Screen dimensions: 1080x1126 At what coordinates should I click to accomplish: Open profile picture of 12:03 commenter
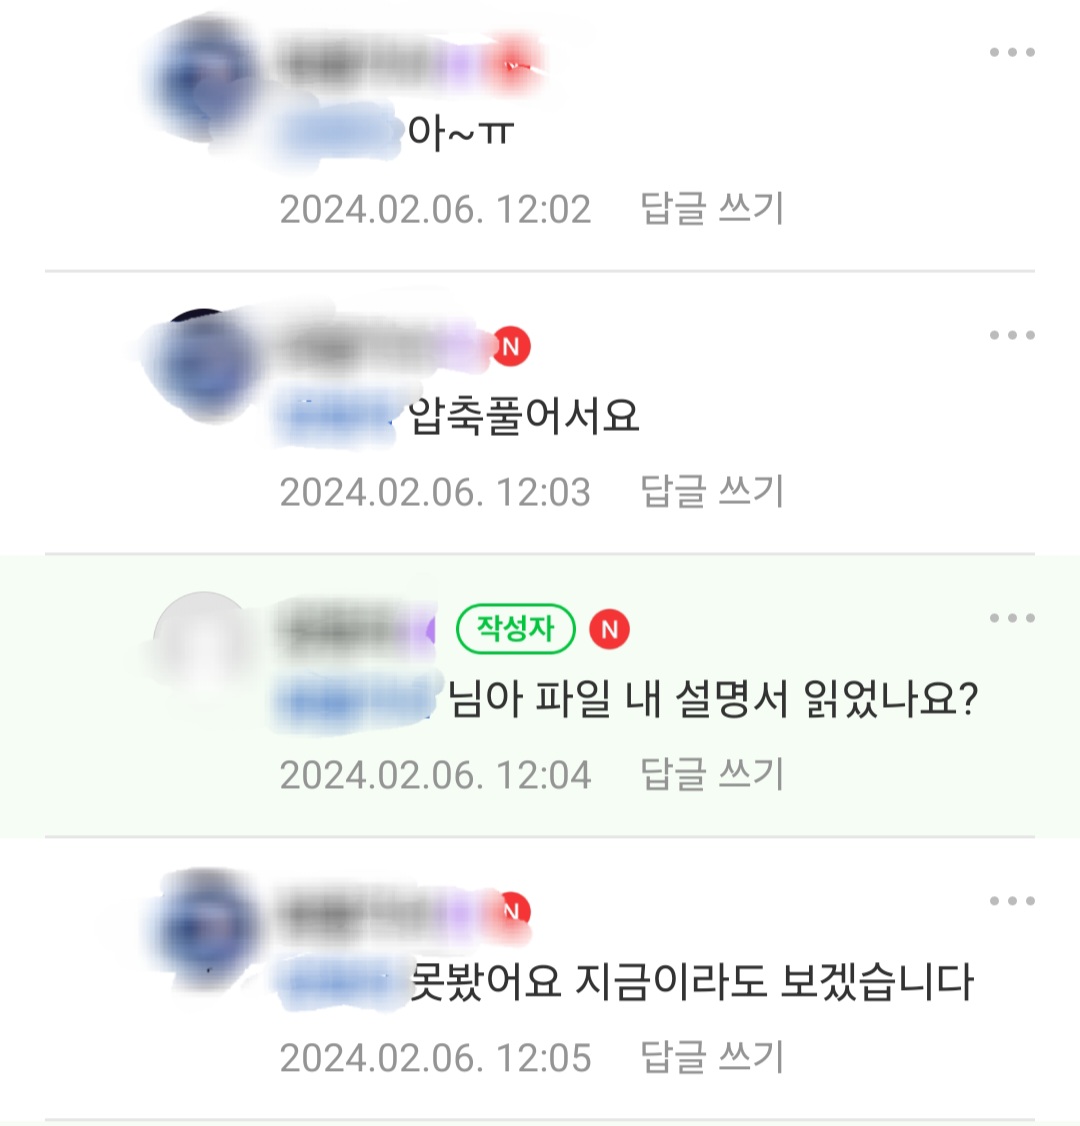tap(205, 363)
